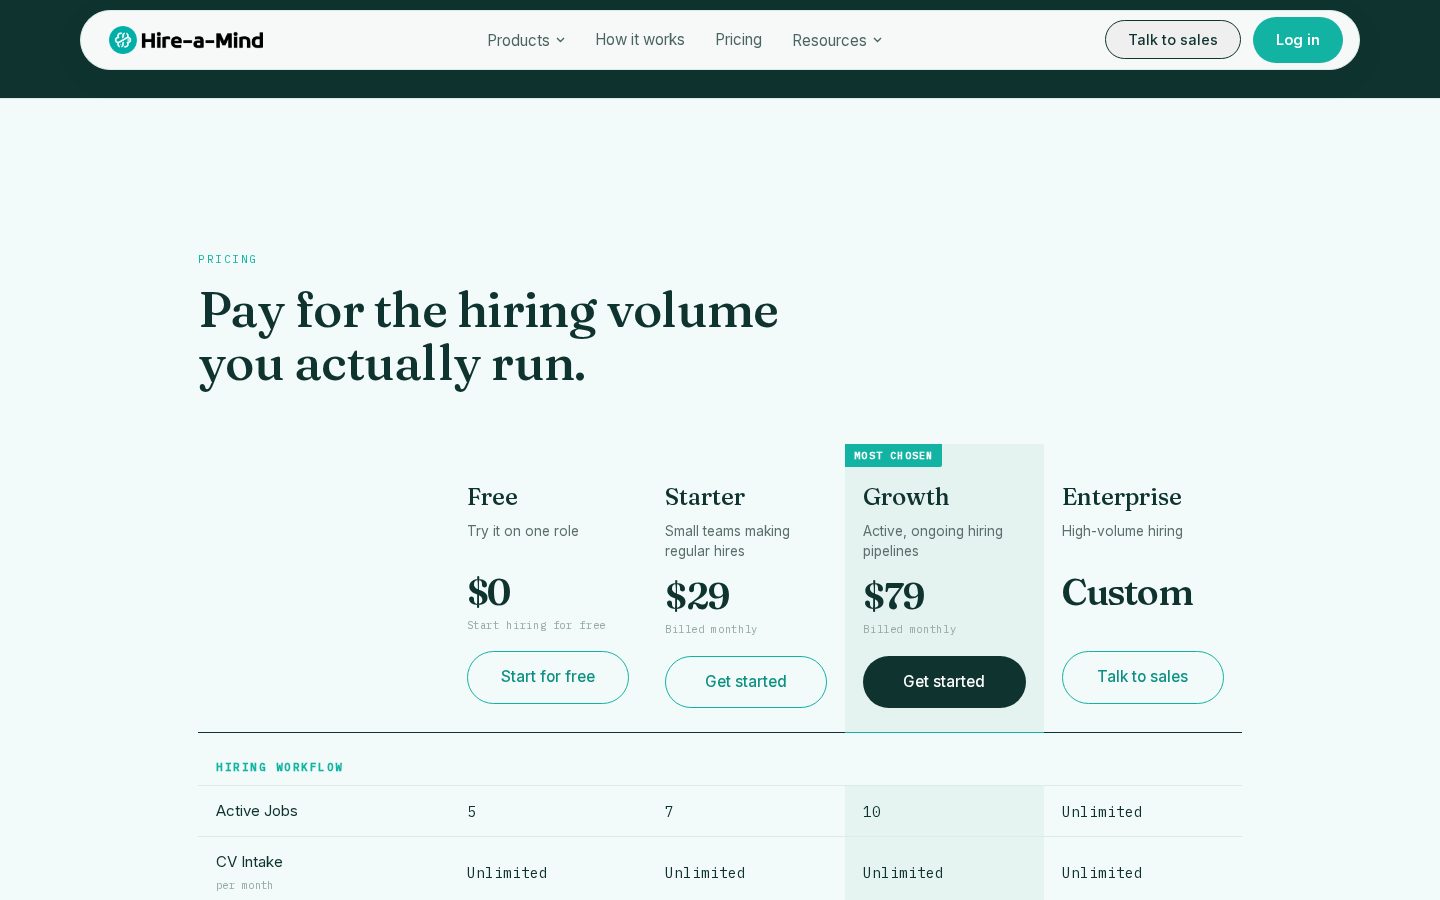The image size is (1440, 900).
Task: Select the Starter plan heading
Action: 705,497
